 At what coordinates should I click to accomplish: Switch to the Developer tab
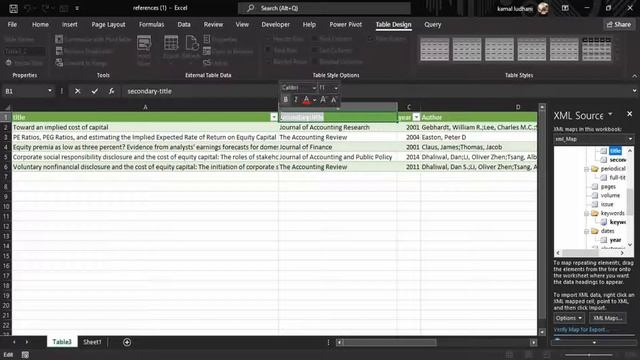(x=276, y=24)
